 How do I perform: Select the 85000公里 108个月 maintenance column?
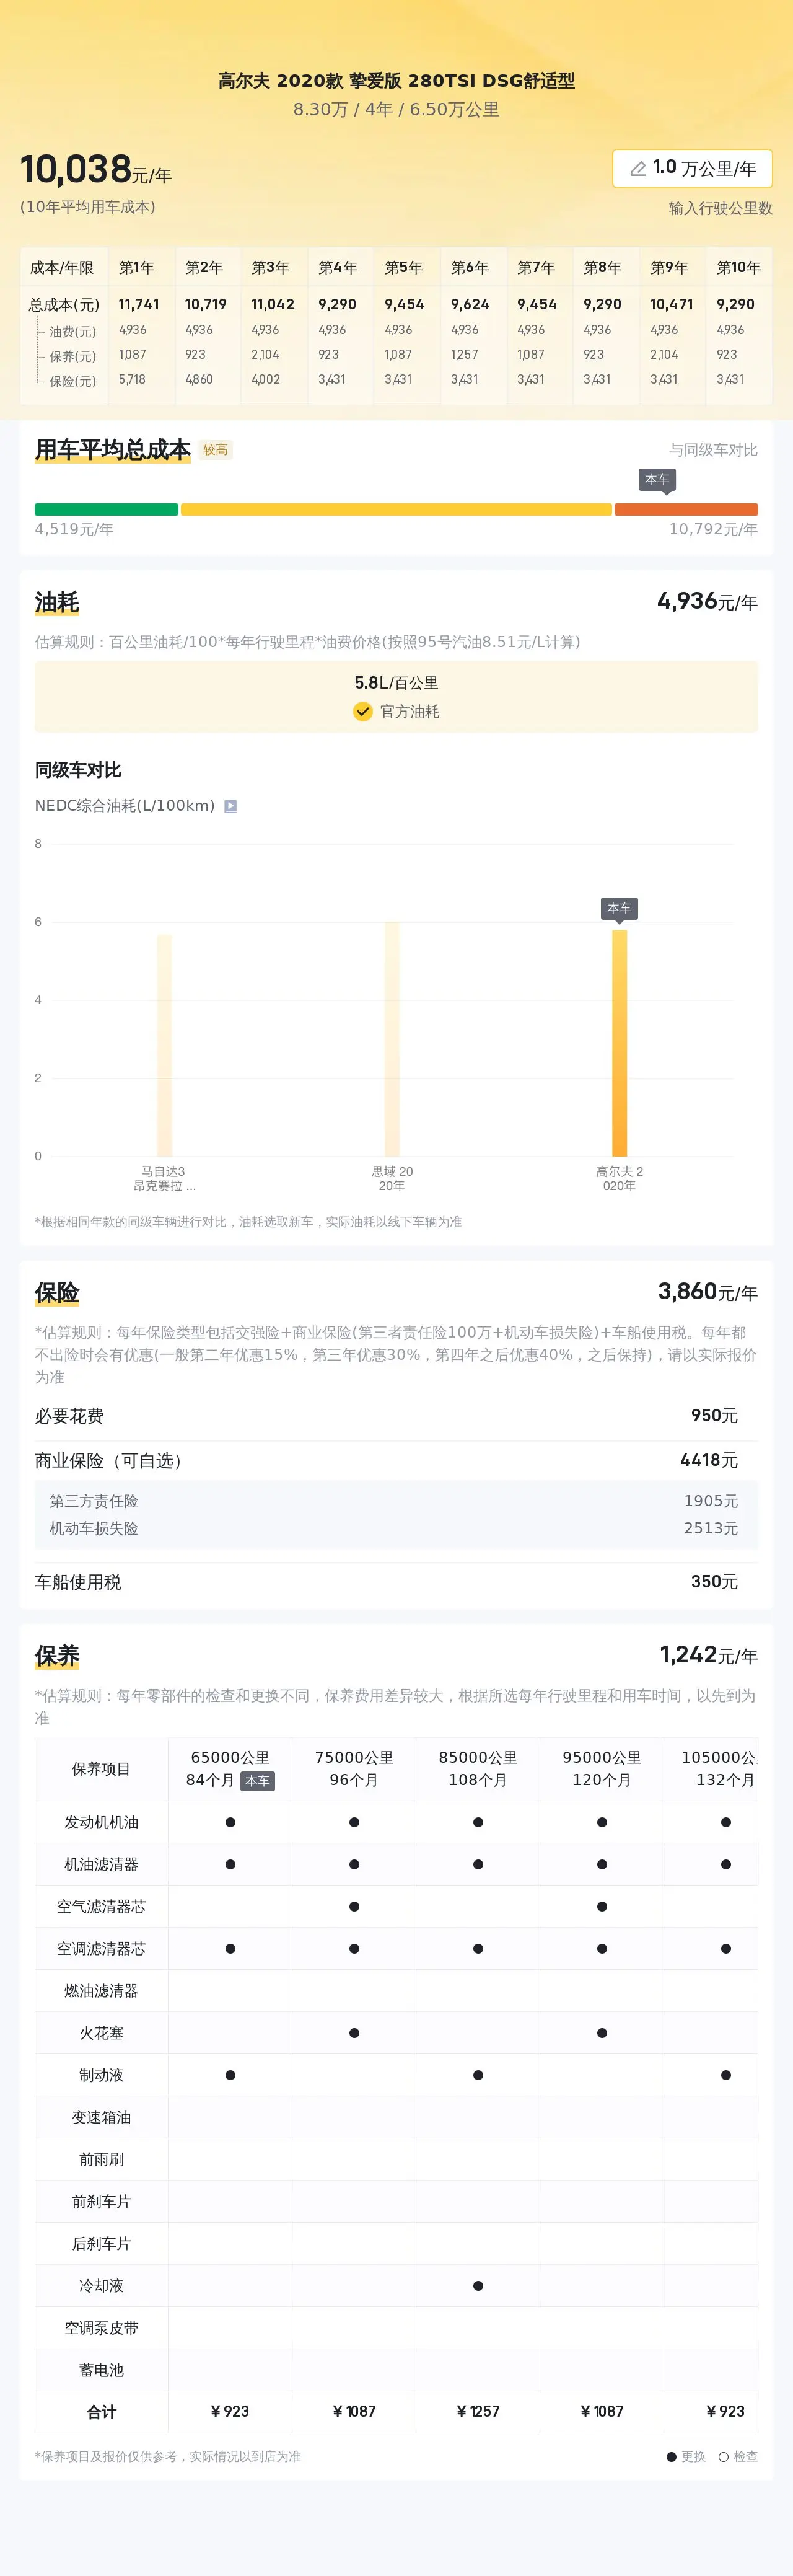pyautogui.click(x=478, y=1768)
